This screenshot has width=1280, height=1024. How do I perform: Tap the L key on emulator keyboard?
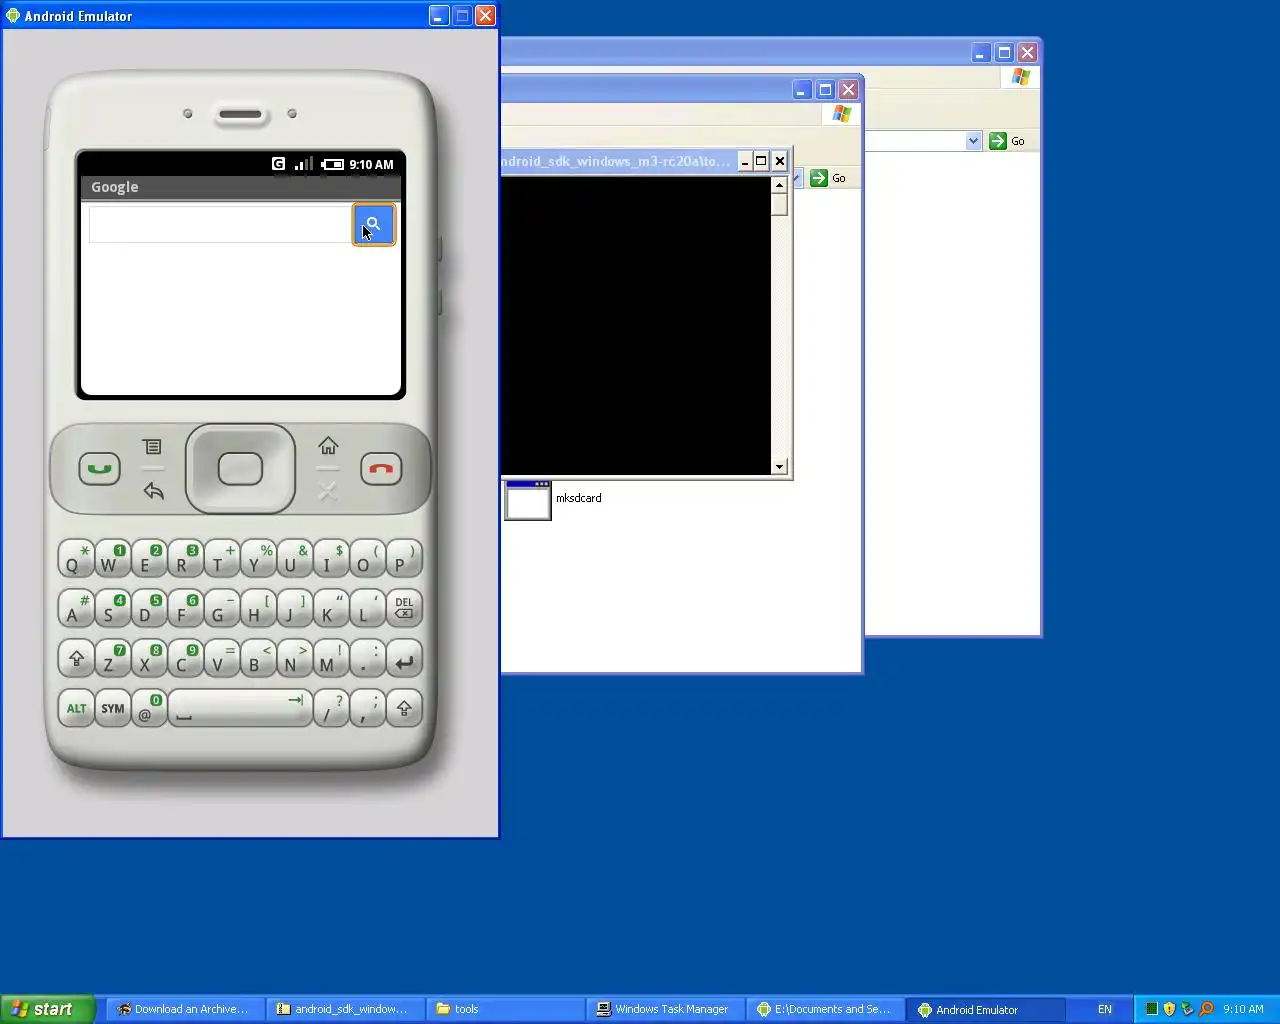click(x=368, y=609)
